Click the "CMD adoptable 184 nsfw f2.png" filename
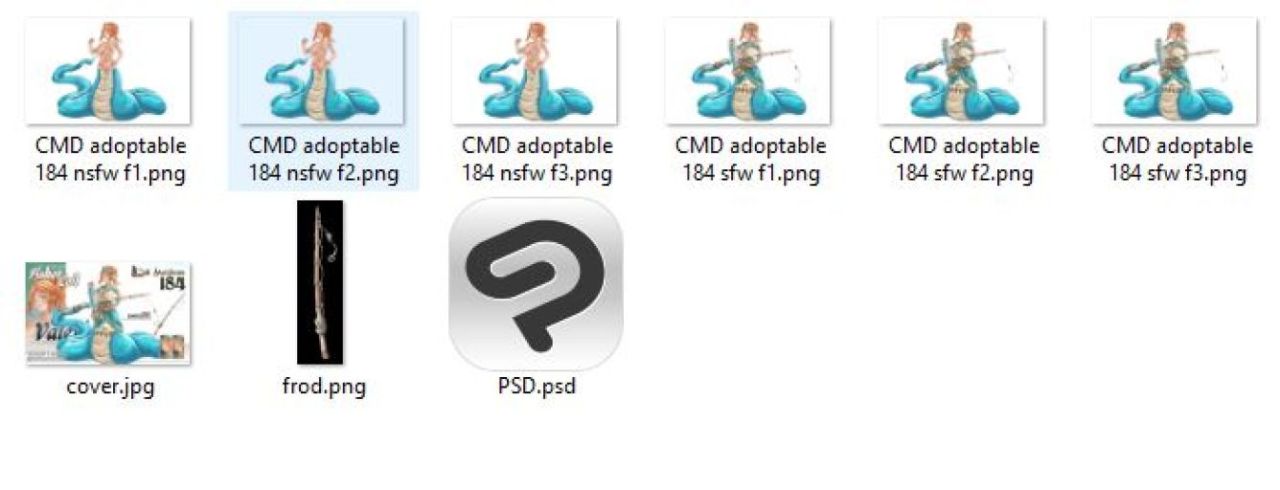The width and height of the screenshot is (1280, 490). tap(323, 160)
